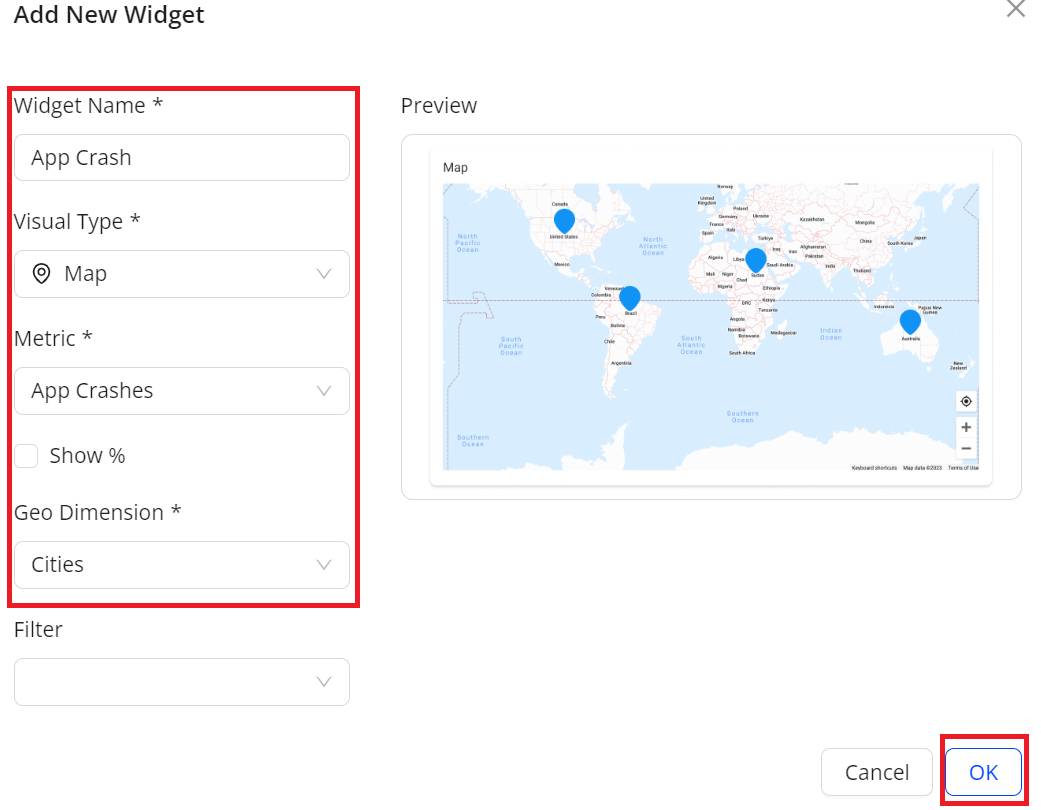This screenshot has height=810, width=1041.
Task: Expand the Metric dropdown showing App Crashes
Action: point(182,391)
